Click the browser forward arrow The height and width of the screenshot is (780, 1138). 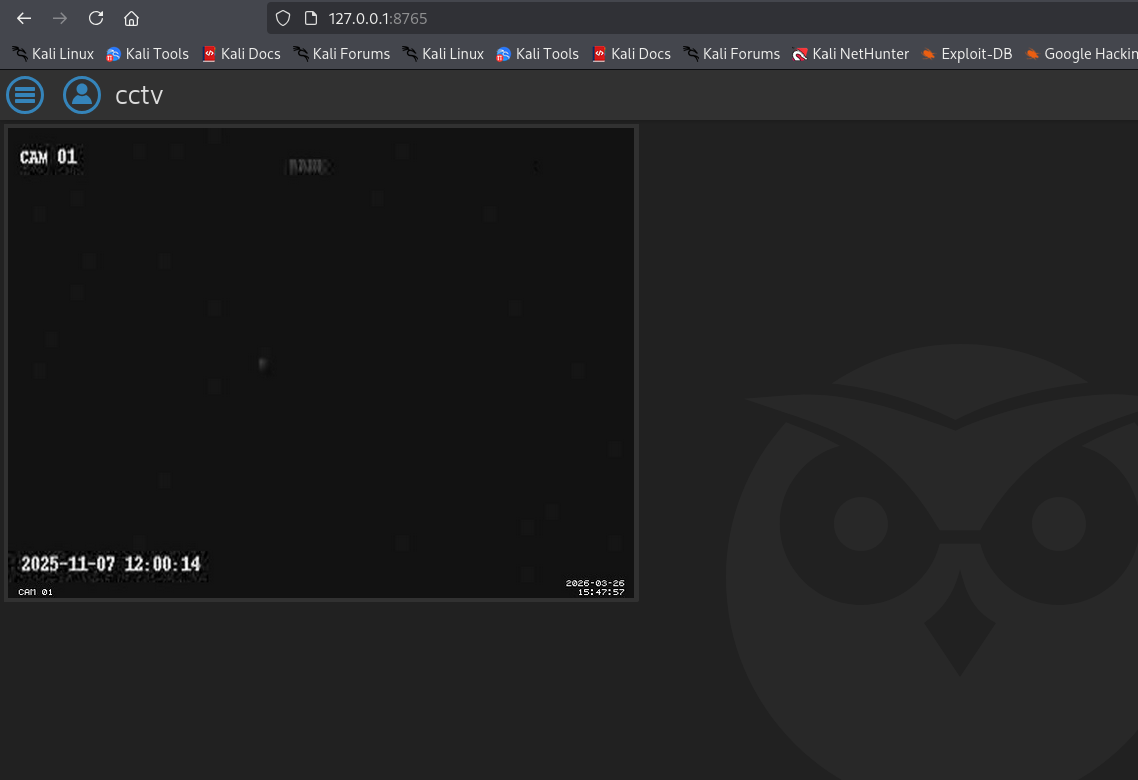click(x=60, y=18)
